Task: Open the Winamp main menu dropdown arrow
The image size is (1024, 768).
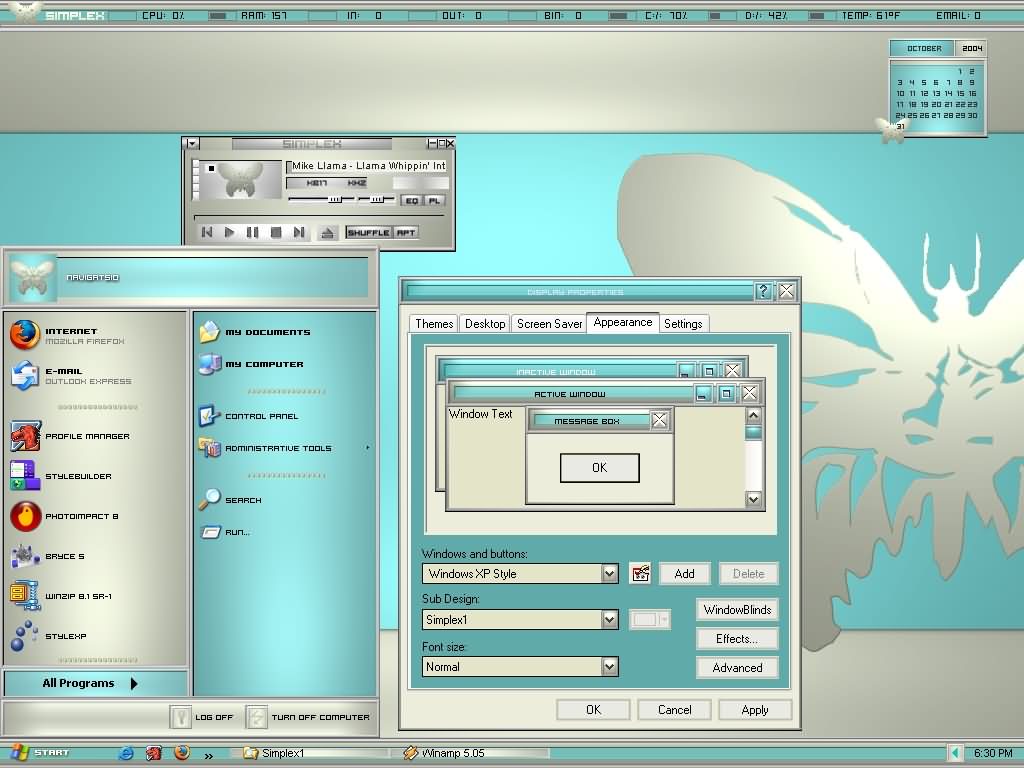Action: tap(191, 143)
